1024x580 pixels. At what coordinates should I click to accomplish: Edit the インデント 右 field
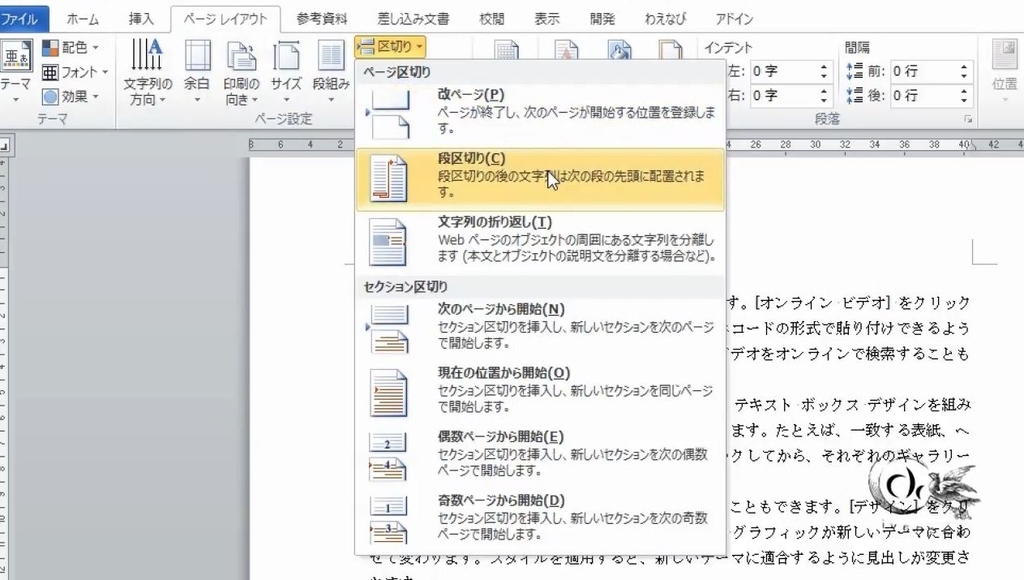point(782,95)
